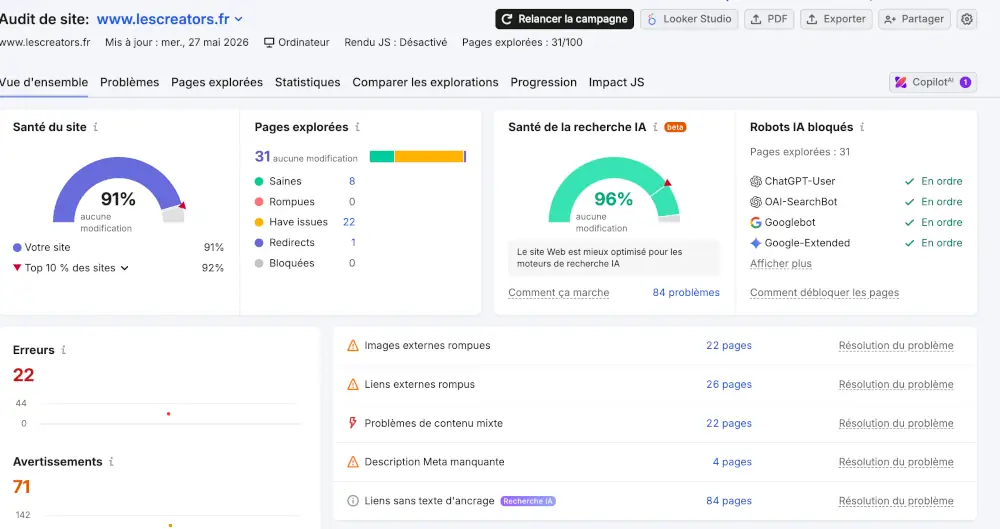The width and height of the screenshot is (1000, 529).
Task: Open the 84 problèmes link
Action: pos(686,292)
